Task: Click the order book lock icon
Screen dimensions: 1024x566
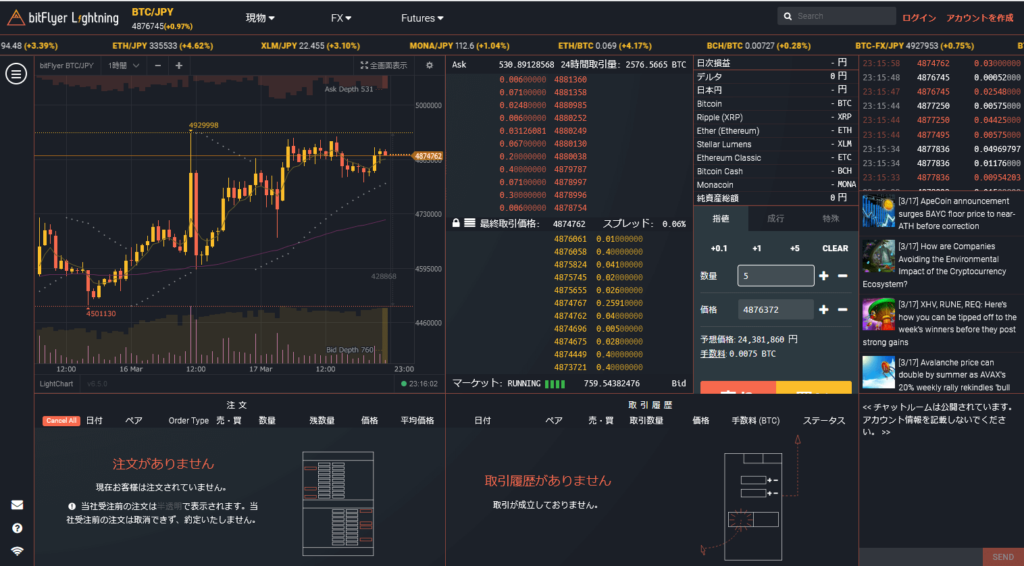Action: click(x=456, y=223)
